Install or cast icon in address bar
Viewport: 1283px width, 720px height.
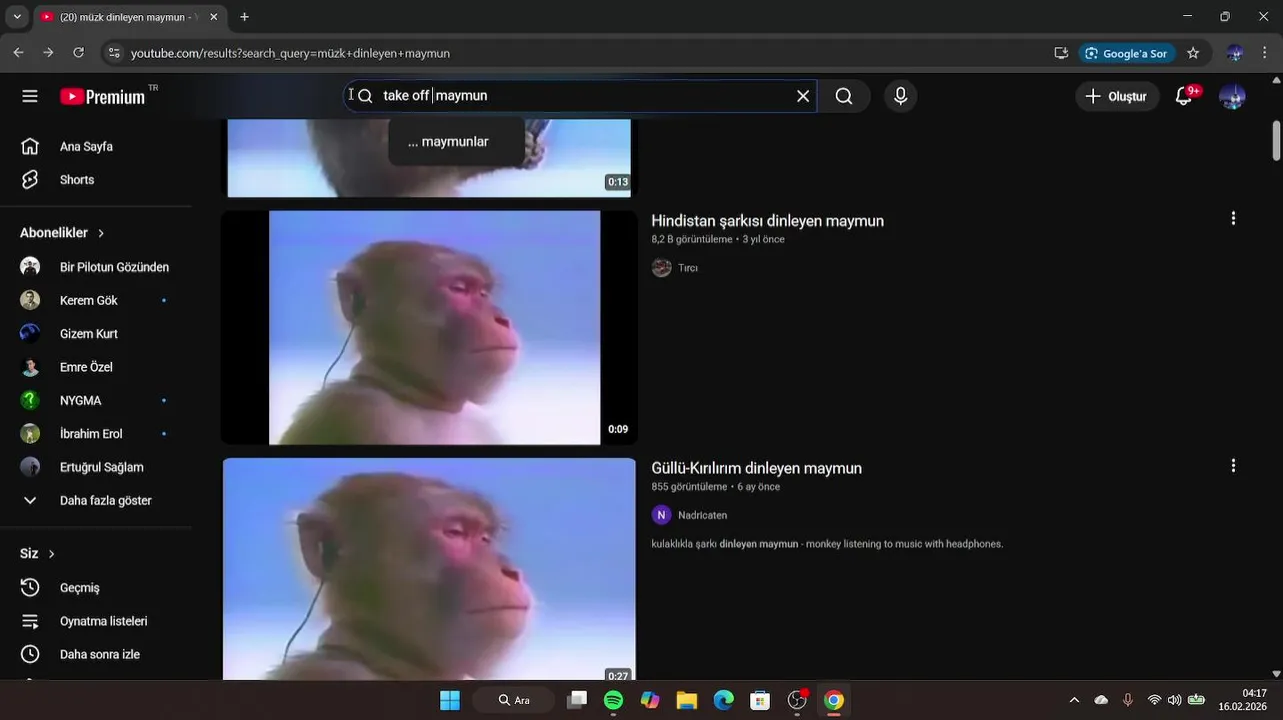tap(1061, 53)
